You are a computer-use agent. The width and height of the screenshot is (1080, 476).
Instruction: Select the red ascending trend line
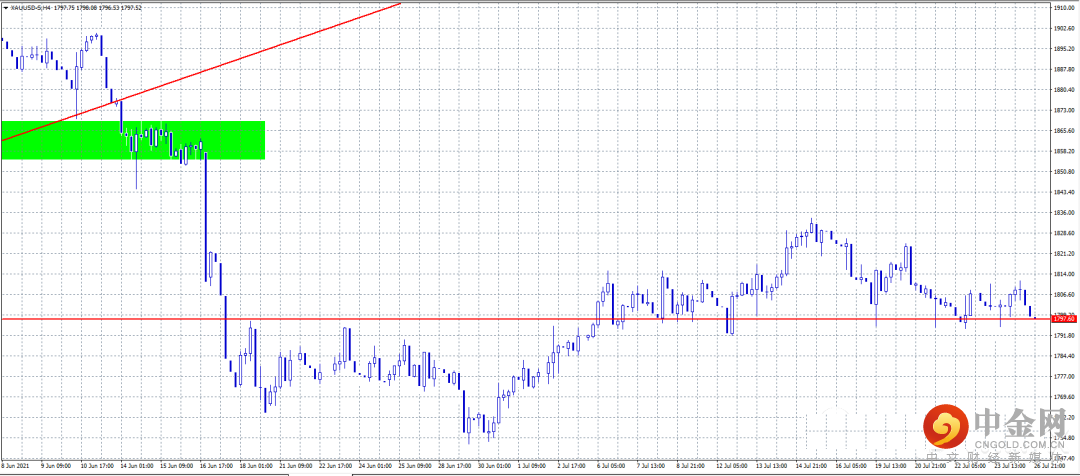coord(200,72)
